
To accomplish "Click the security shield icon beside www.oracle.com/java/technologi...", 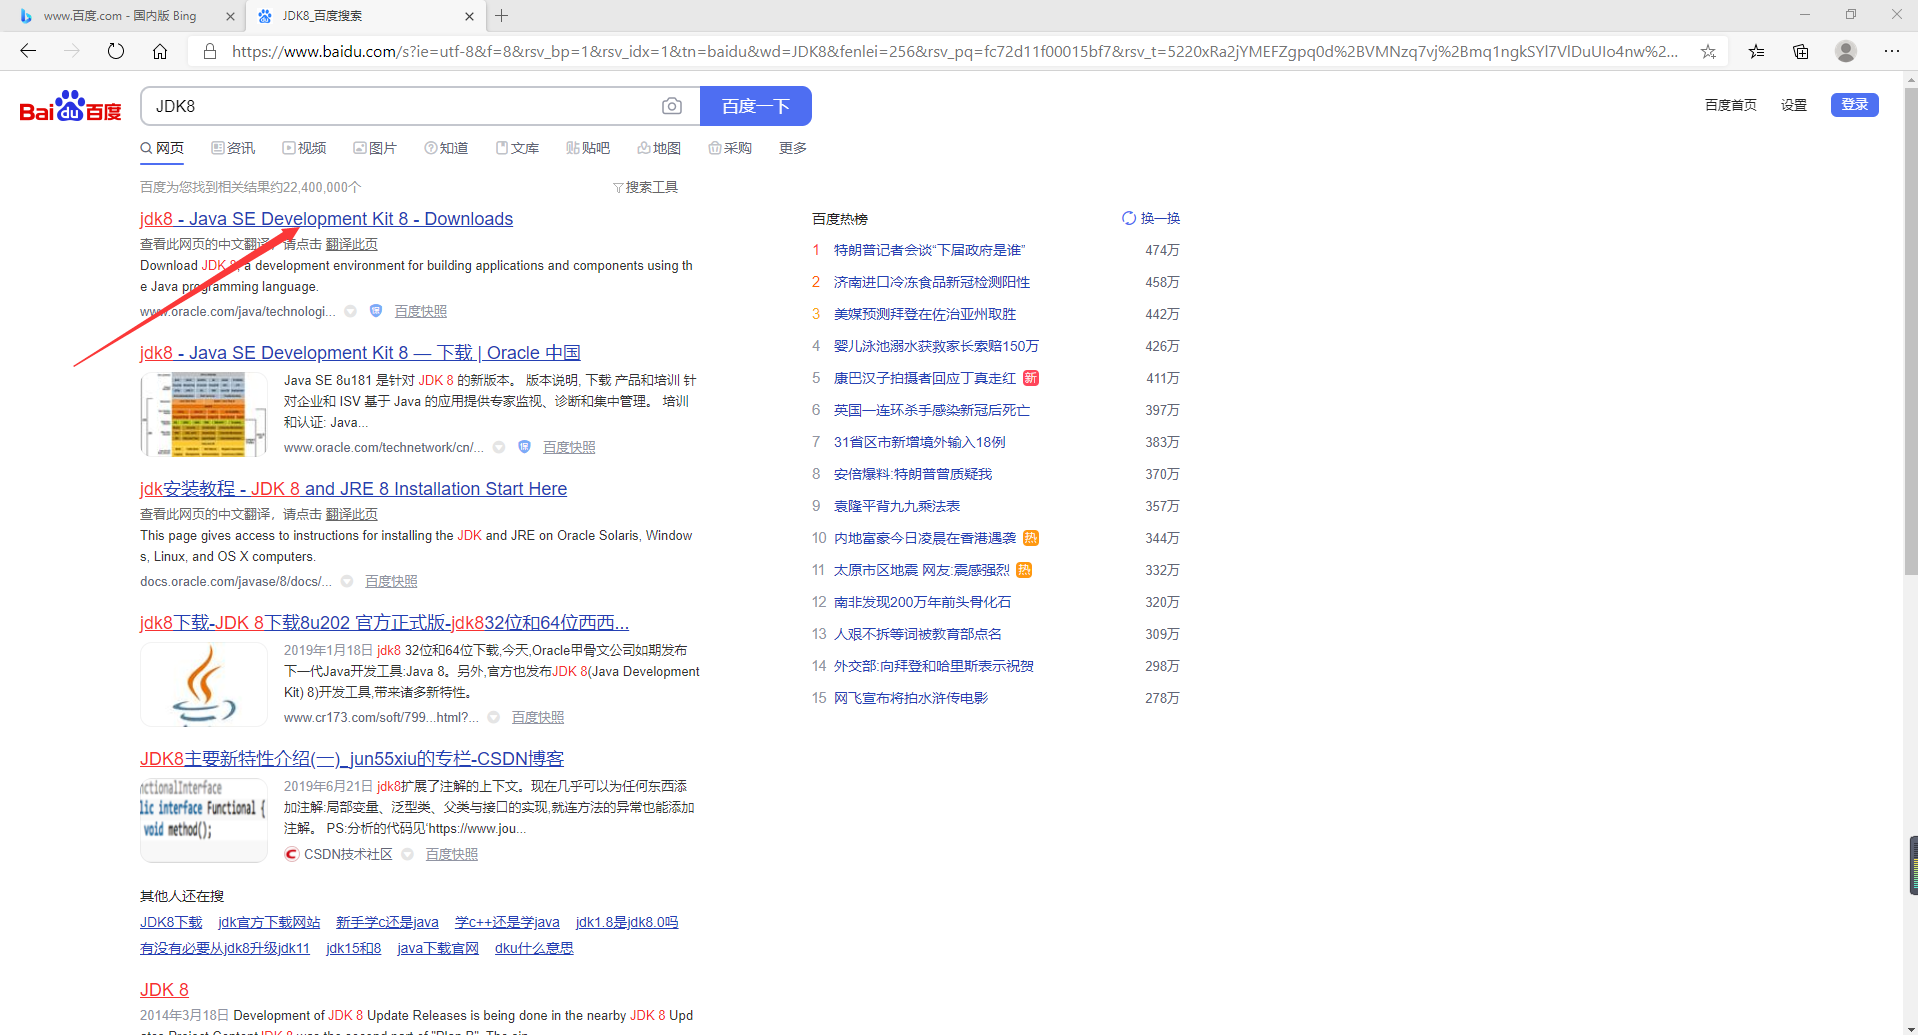I will (x=376, y=311).
